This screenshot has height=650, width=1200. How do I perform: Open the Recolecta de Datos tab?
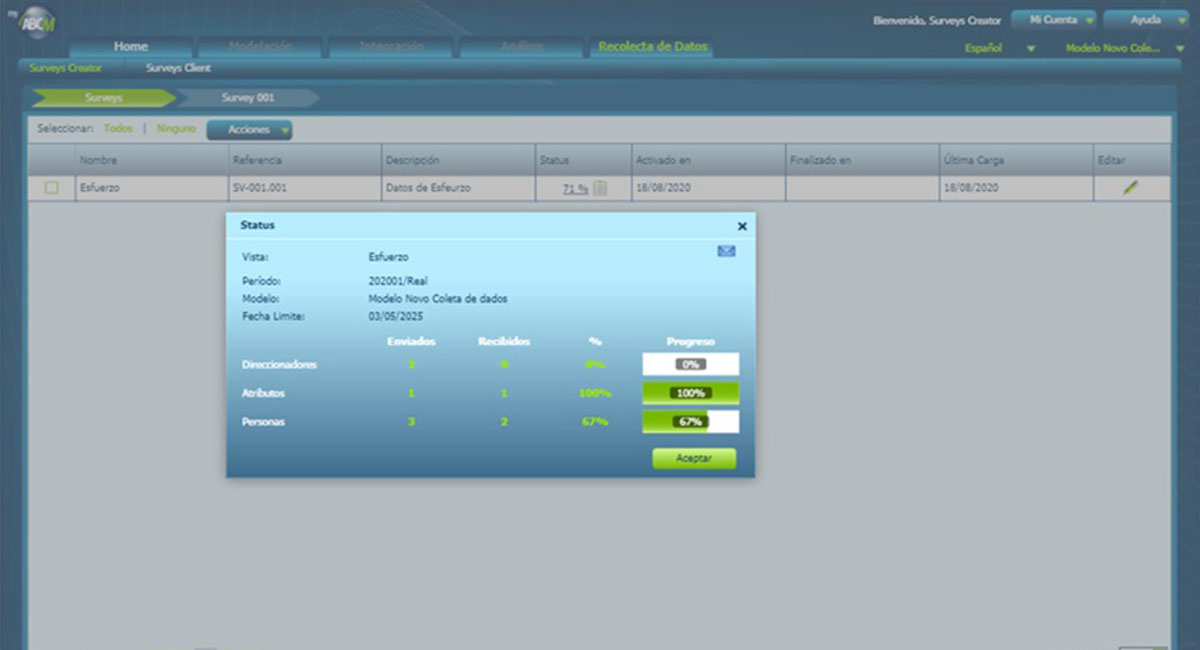point(652,47)
